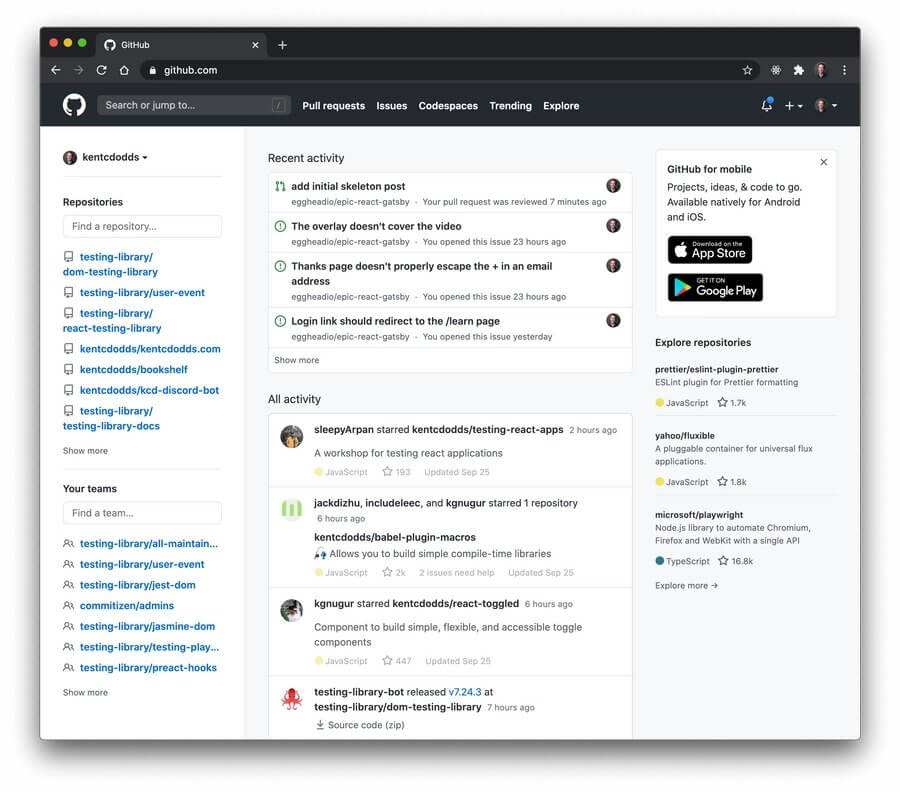Image resolution: width=900 pixels, height=792 pixels.
Task: Open the React DevTools extension icon
Action: pyautogui.click(x=775, y=70)
